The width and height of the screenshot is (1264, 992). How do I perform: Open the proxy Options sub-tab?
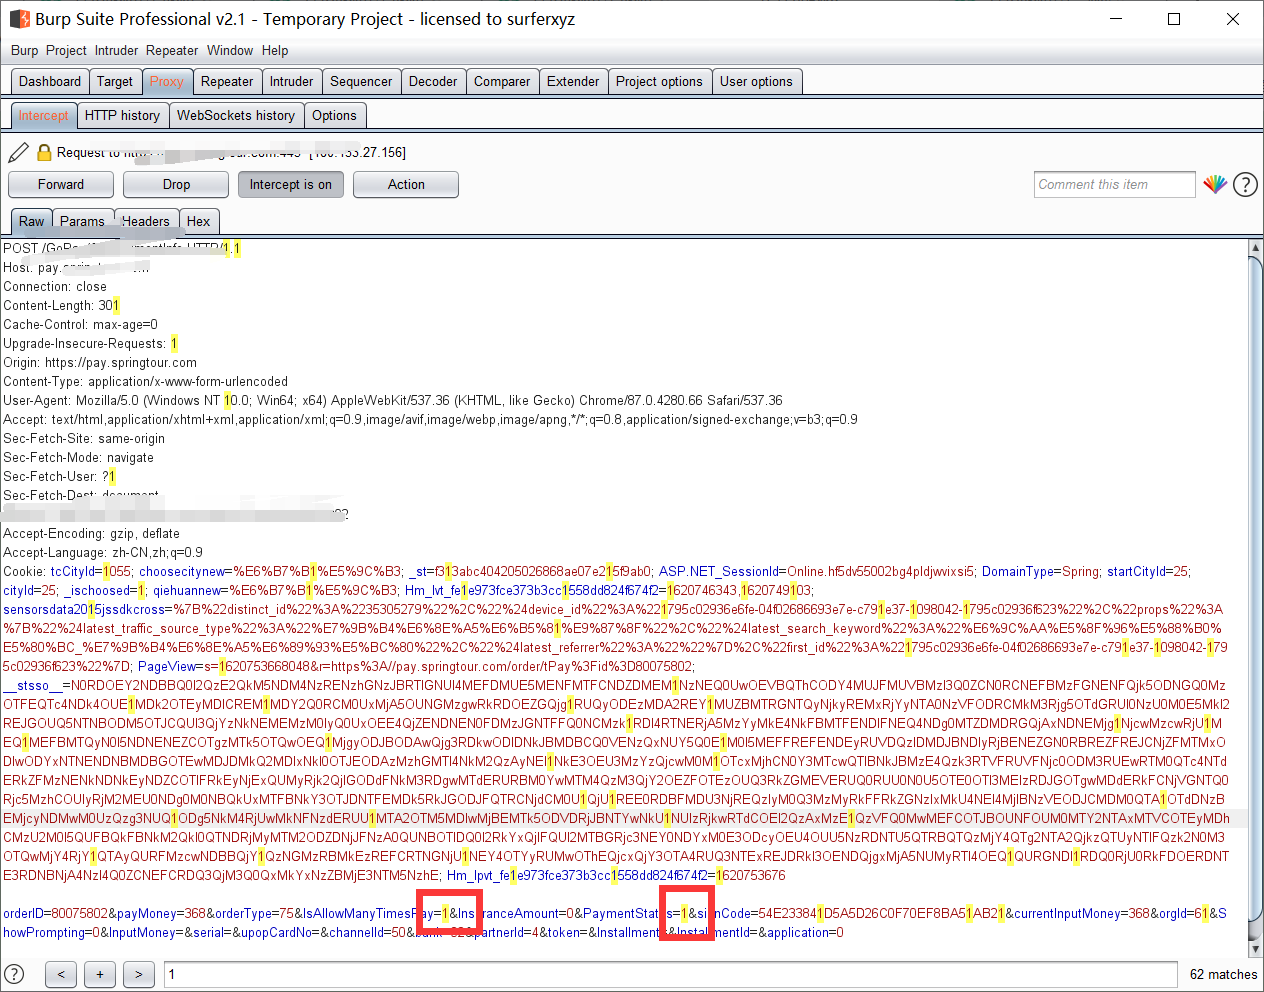[334, 115]
